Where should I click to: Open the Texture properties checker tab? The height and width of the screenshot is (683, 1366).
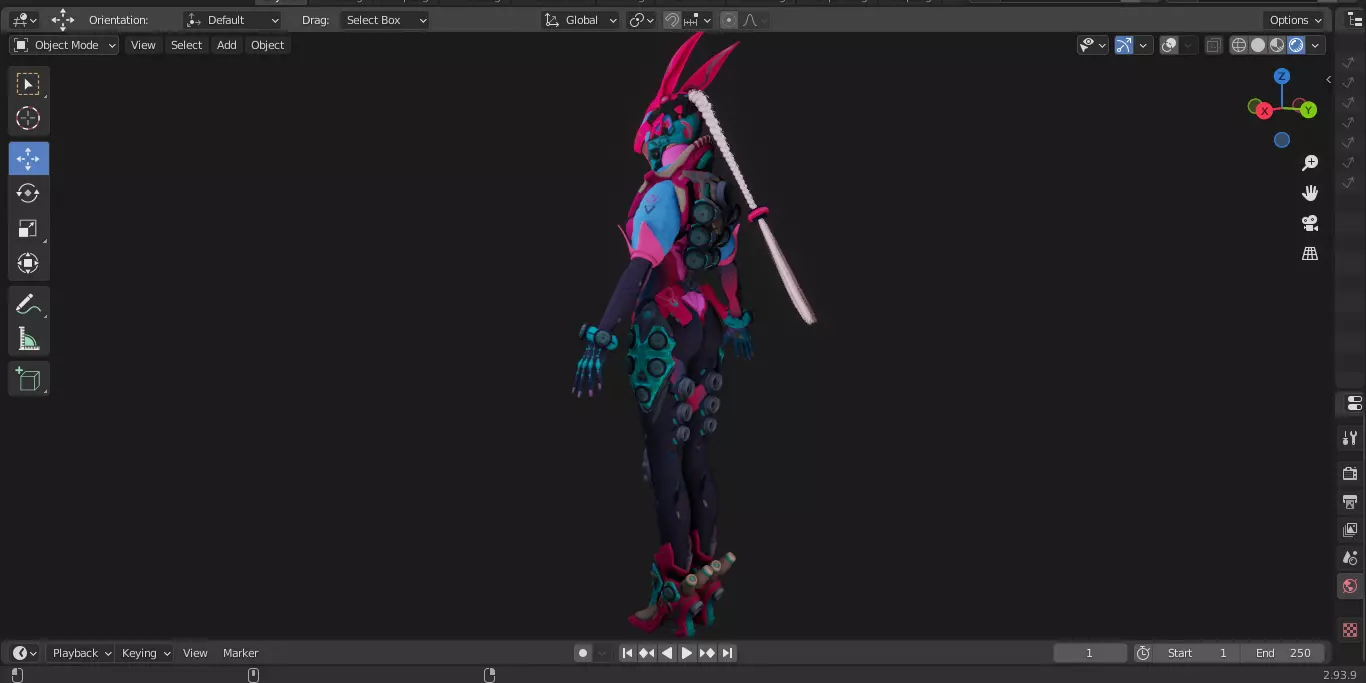coord(1350,630)
